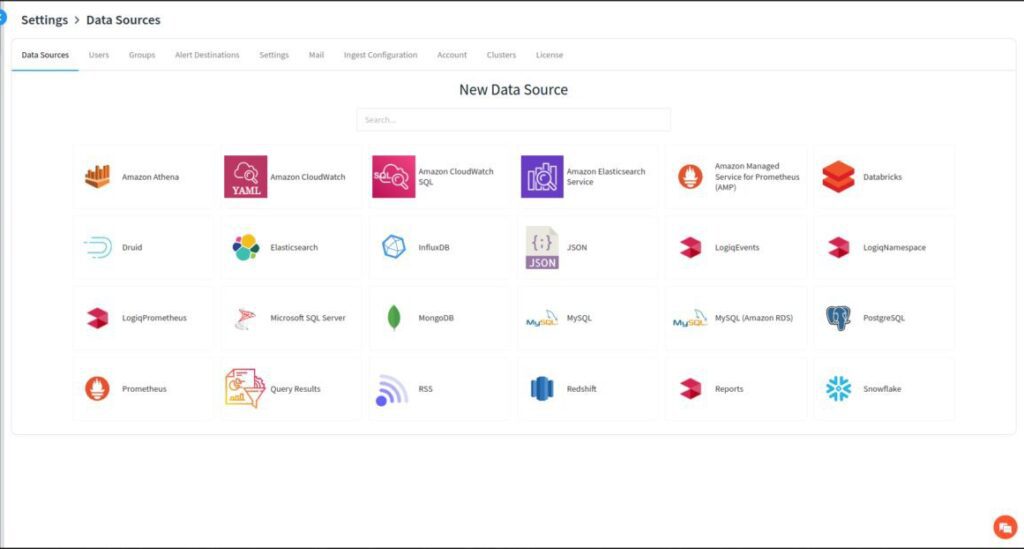Click the Settings breadcrumb link

[x=44, y=20]
